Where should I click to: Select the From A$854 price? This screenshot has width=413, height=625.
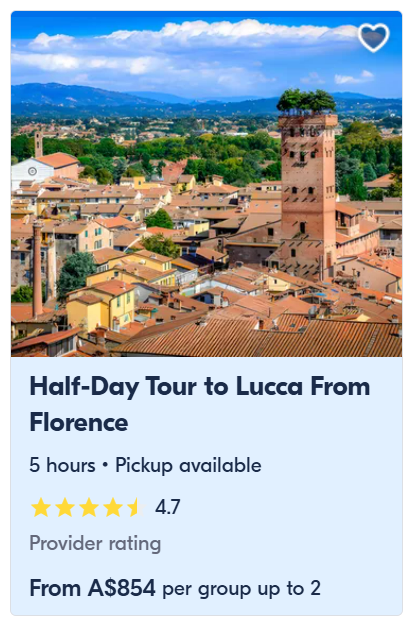tap(92, 588)
